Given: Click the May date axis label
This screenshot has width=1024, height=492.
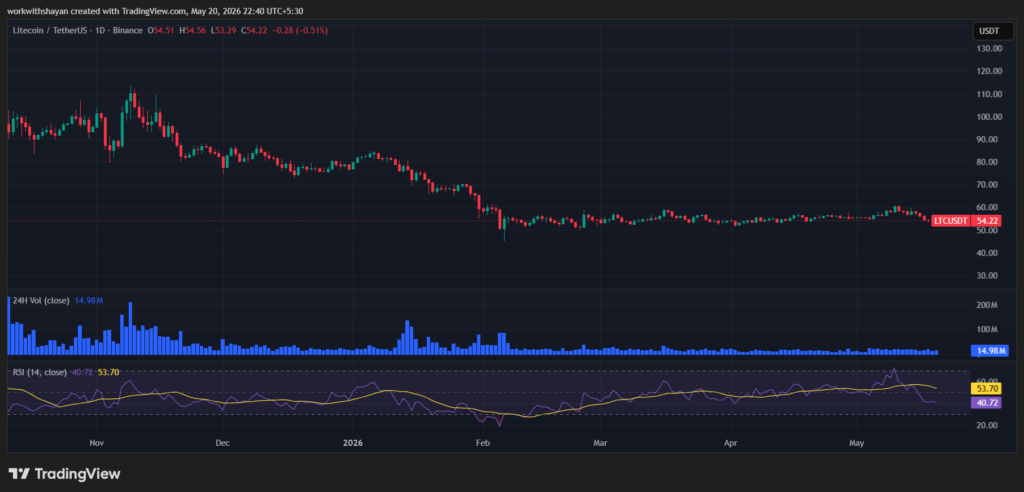Looking at the screenshot, I should [857, 444].
